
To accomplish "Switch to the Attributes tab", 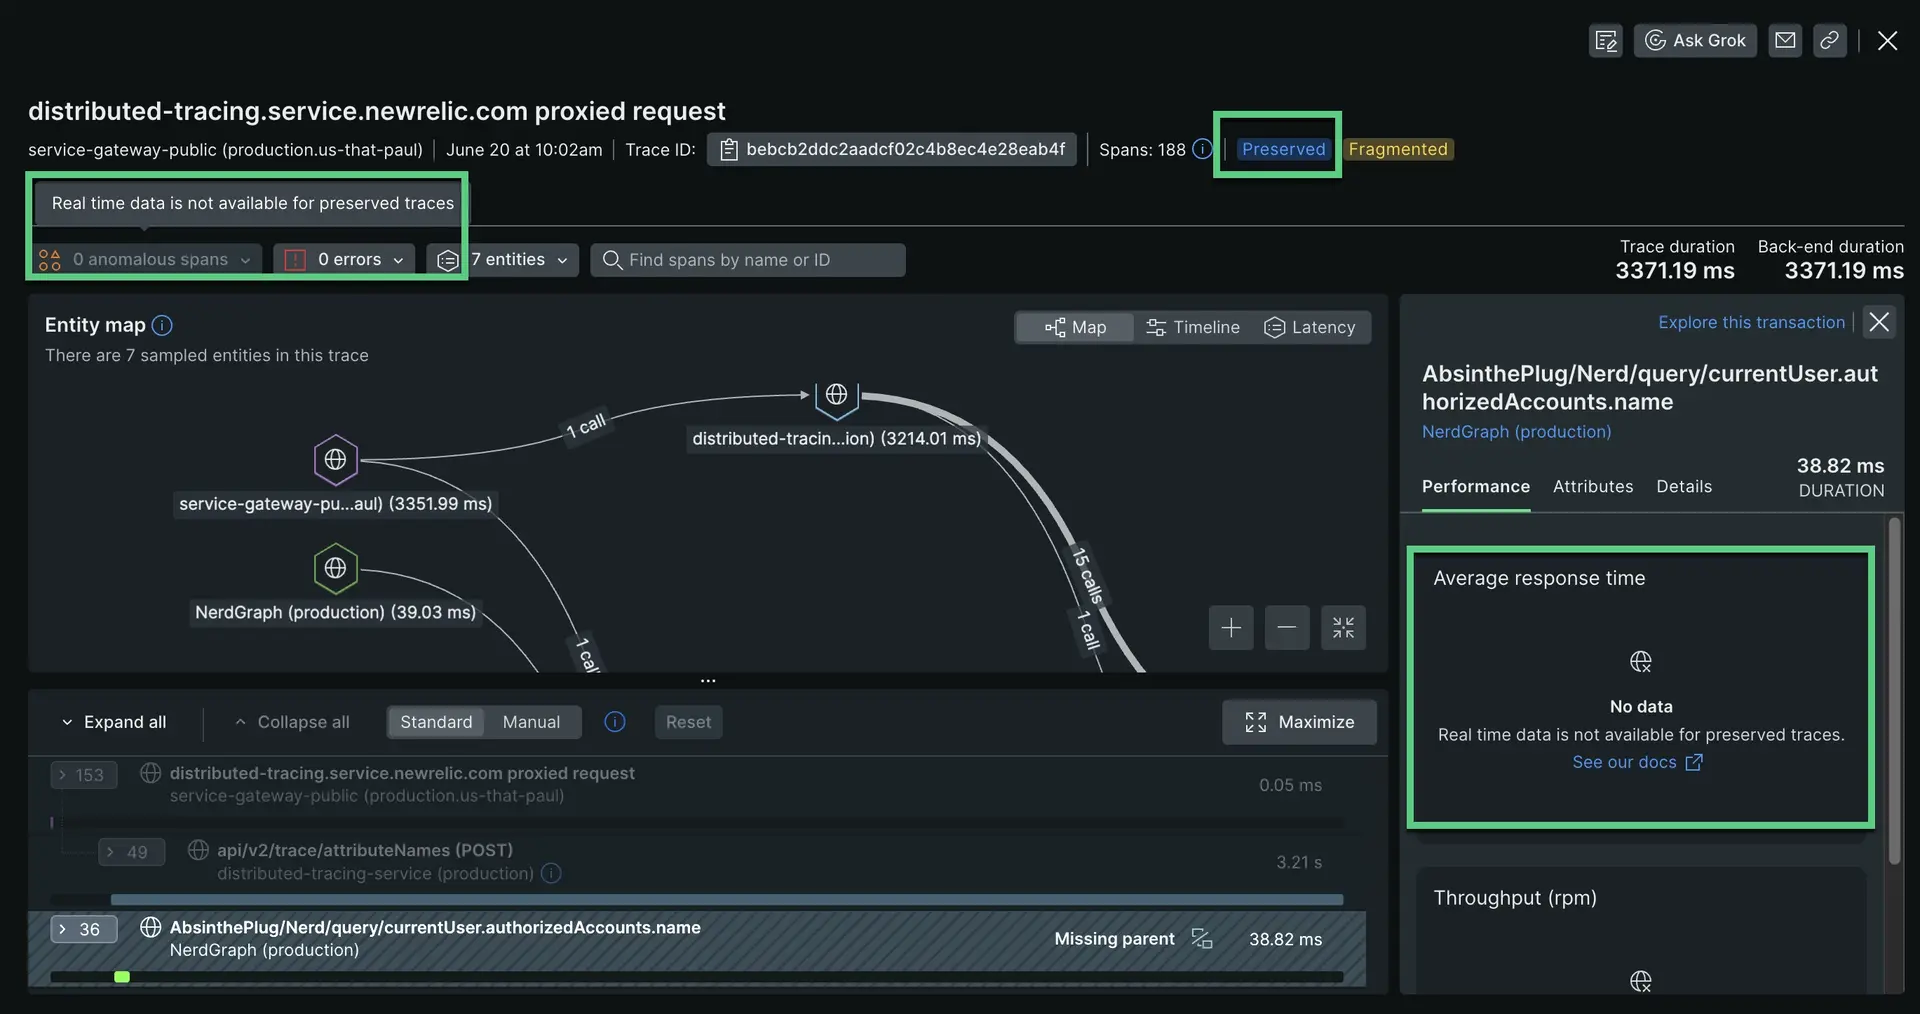I will (x=1592, y=486).
